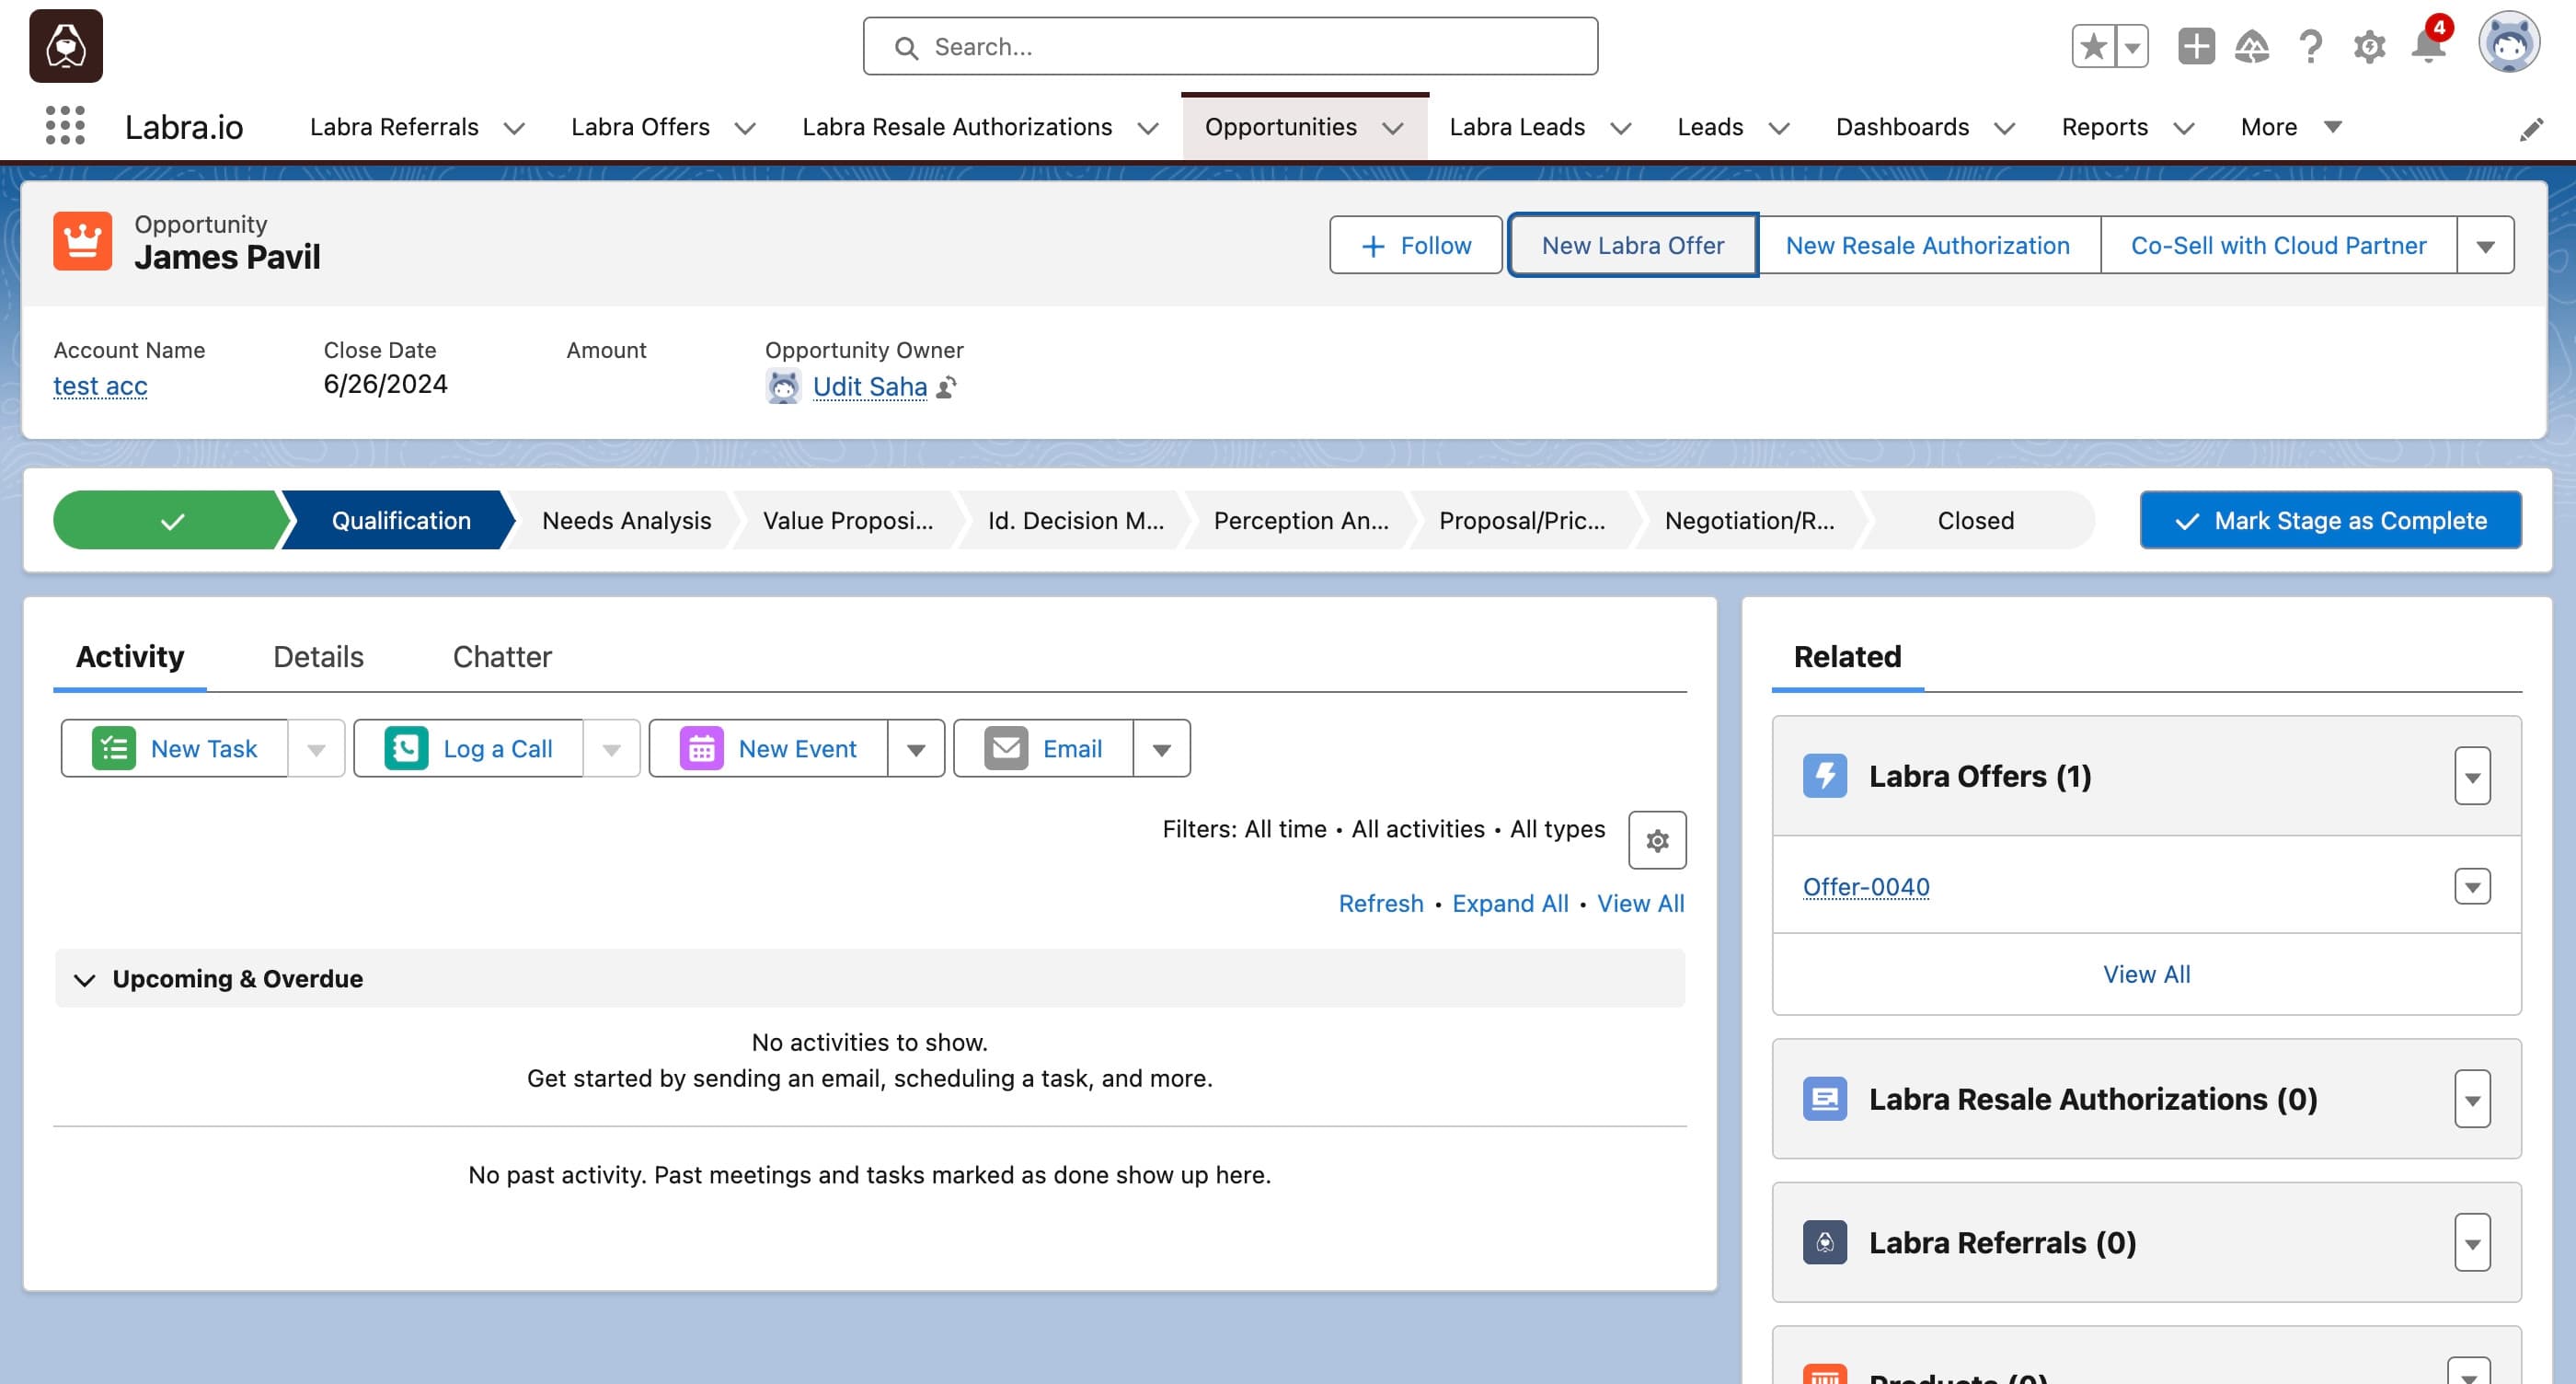The image size is (2576, 1384).
Task: Open activity timeline settings gear
Action: click(x=1657, y=840)
